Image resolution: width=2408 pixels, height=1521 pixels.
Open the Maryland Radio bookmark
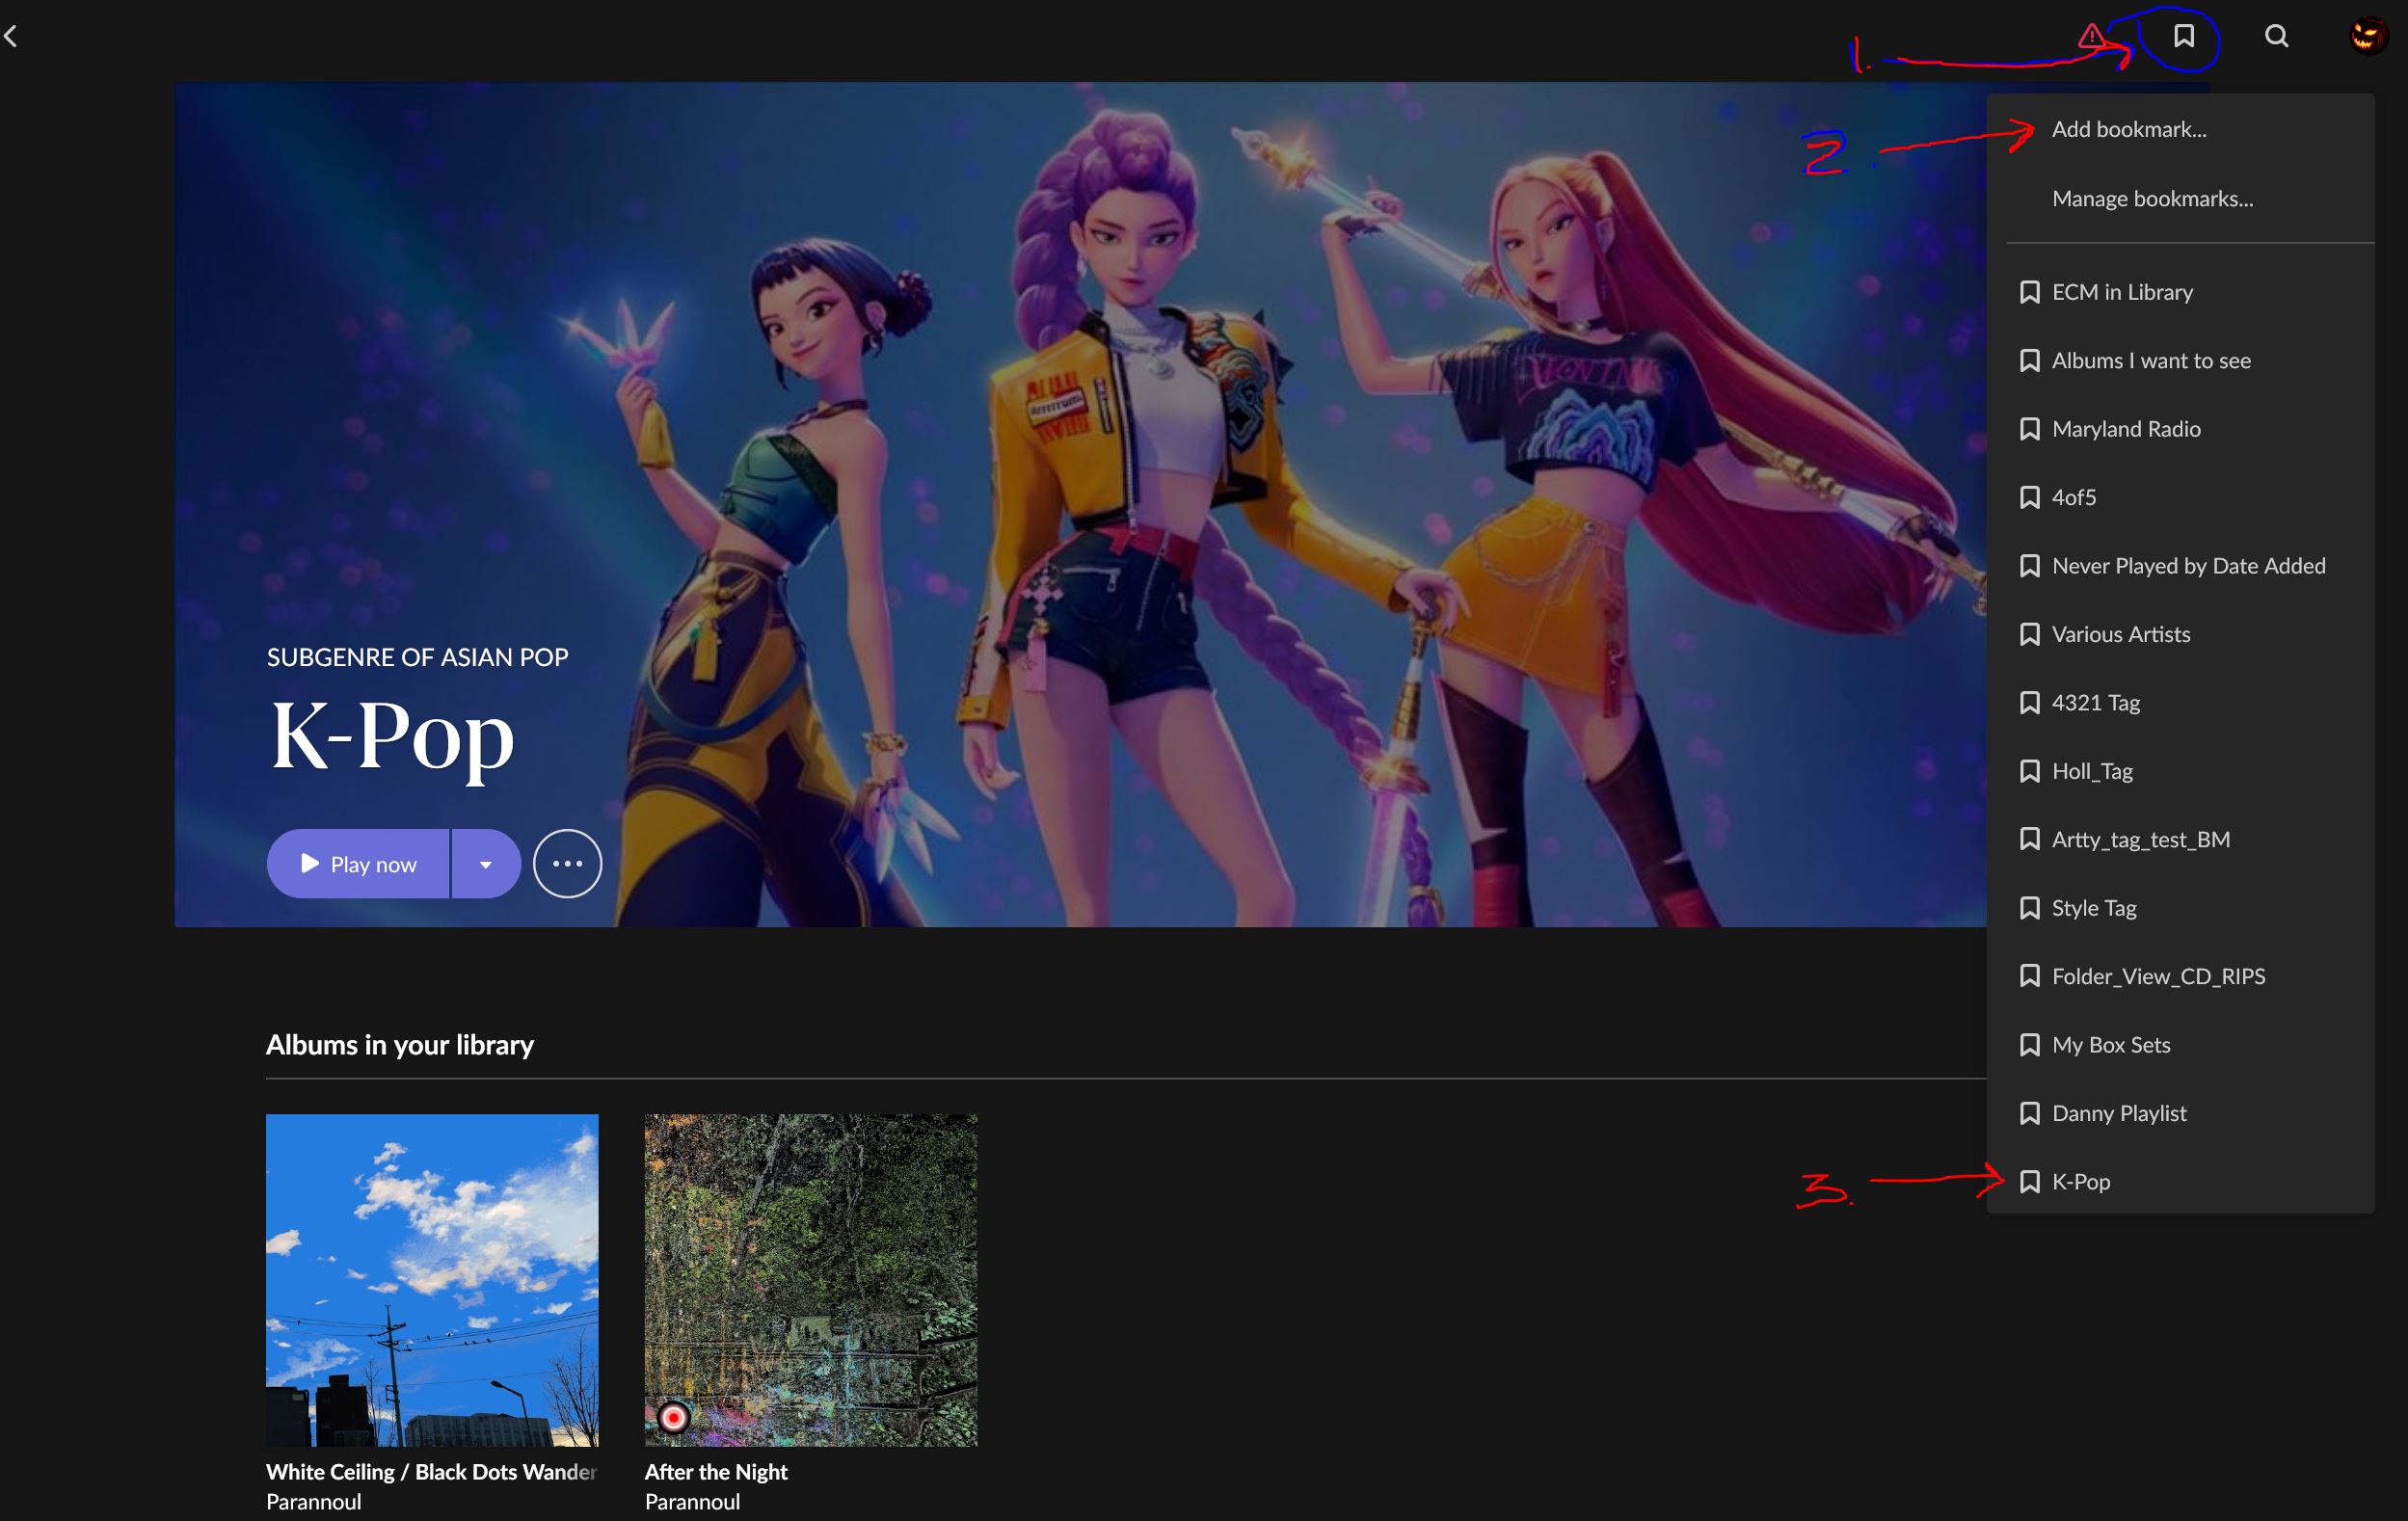2126,429
